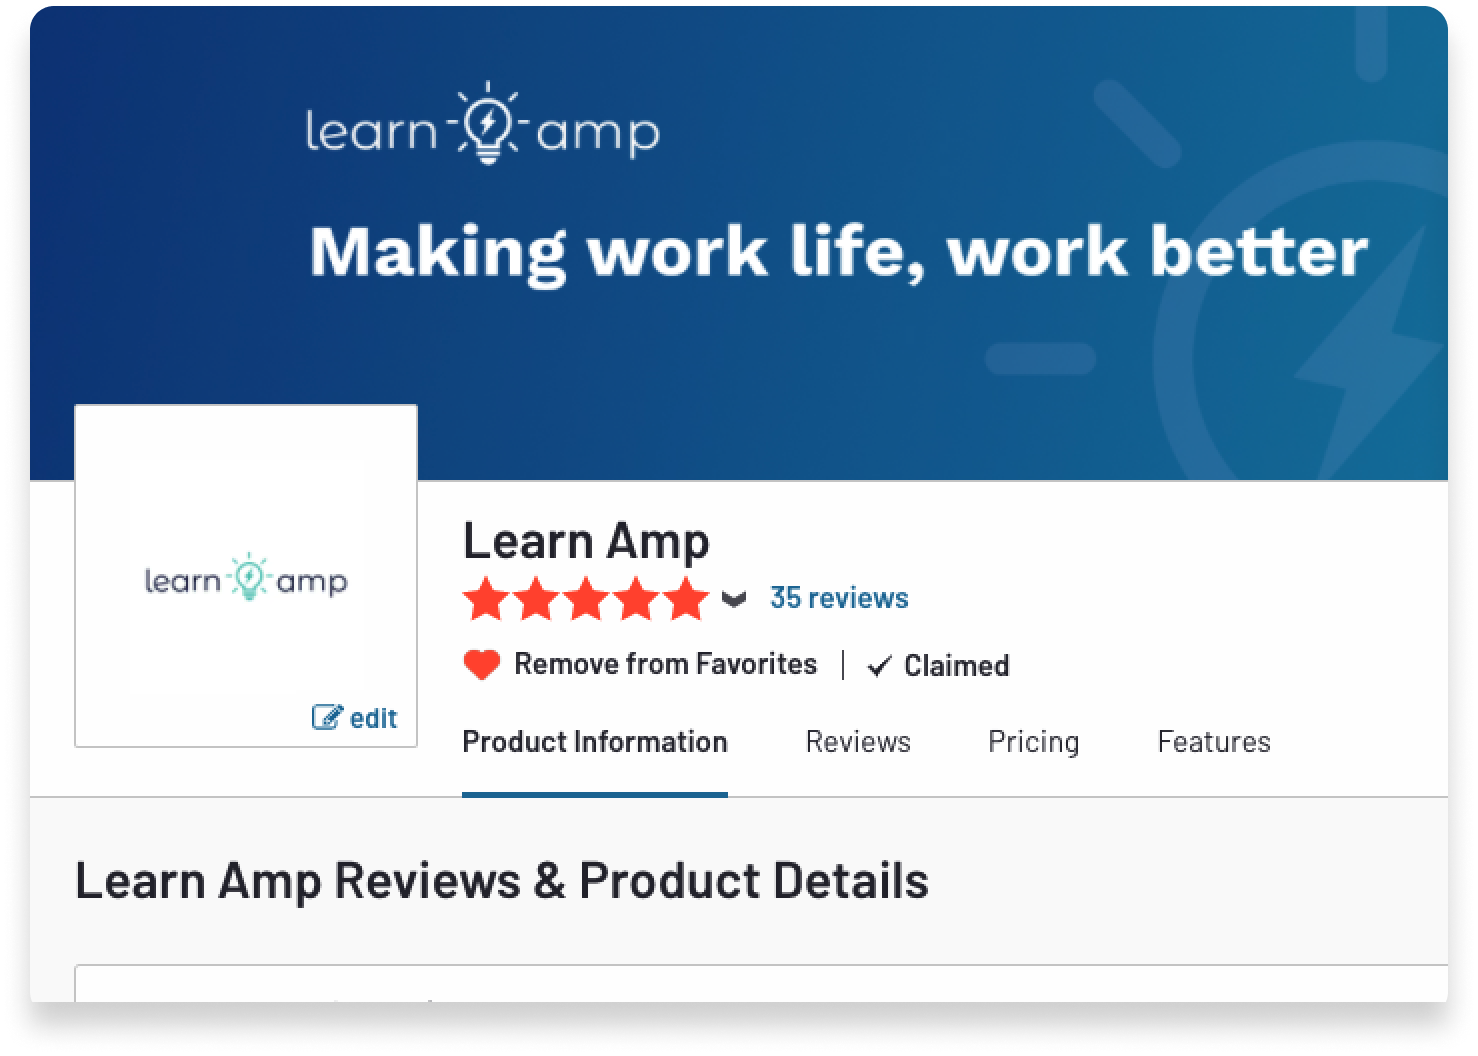Click the Claimed status label

pos(956,666)
